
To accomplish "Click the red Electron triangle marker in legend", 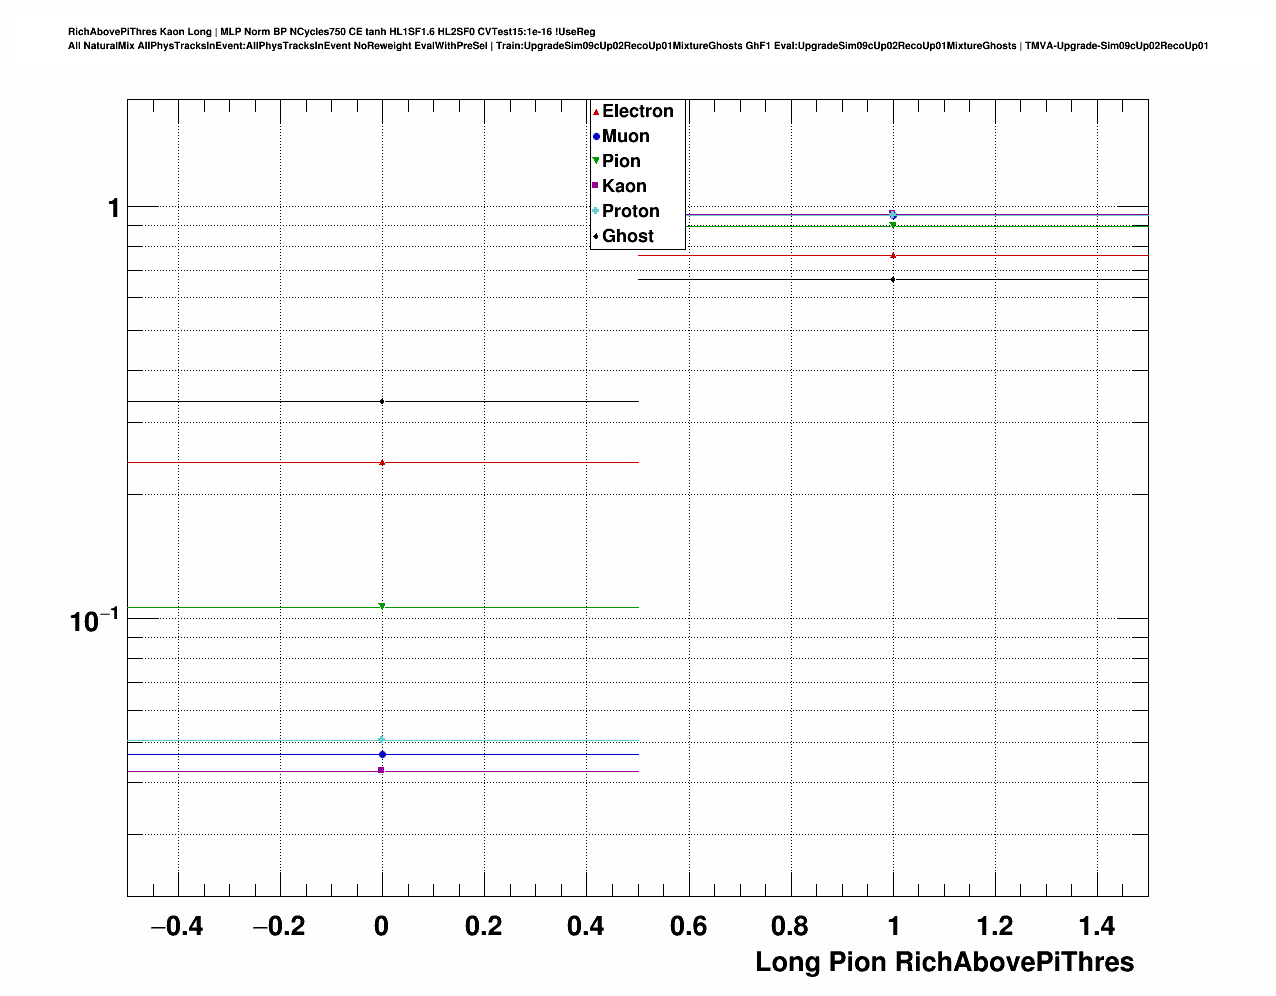I will coord(596,112).
